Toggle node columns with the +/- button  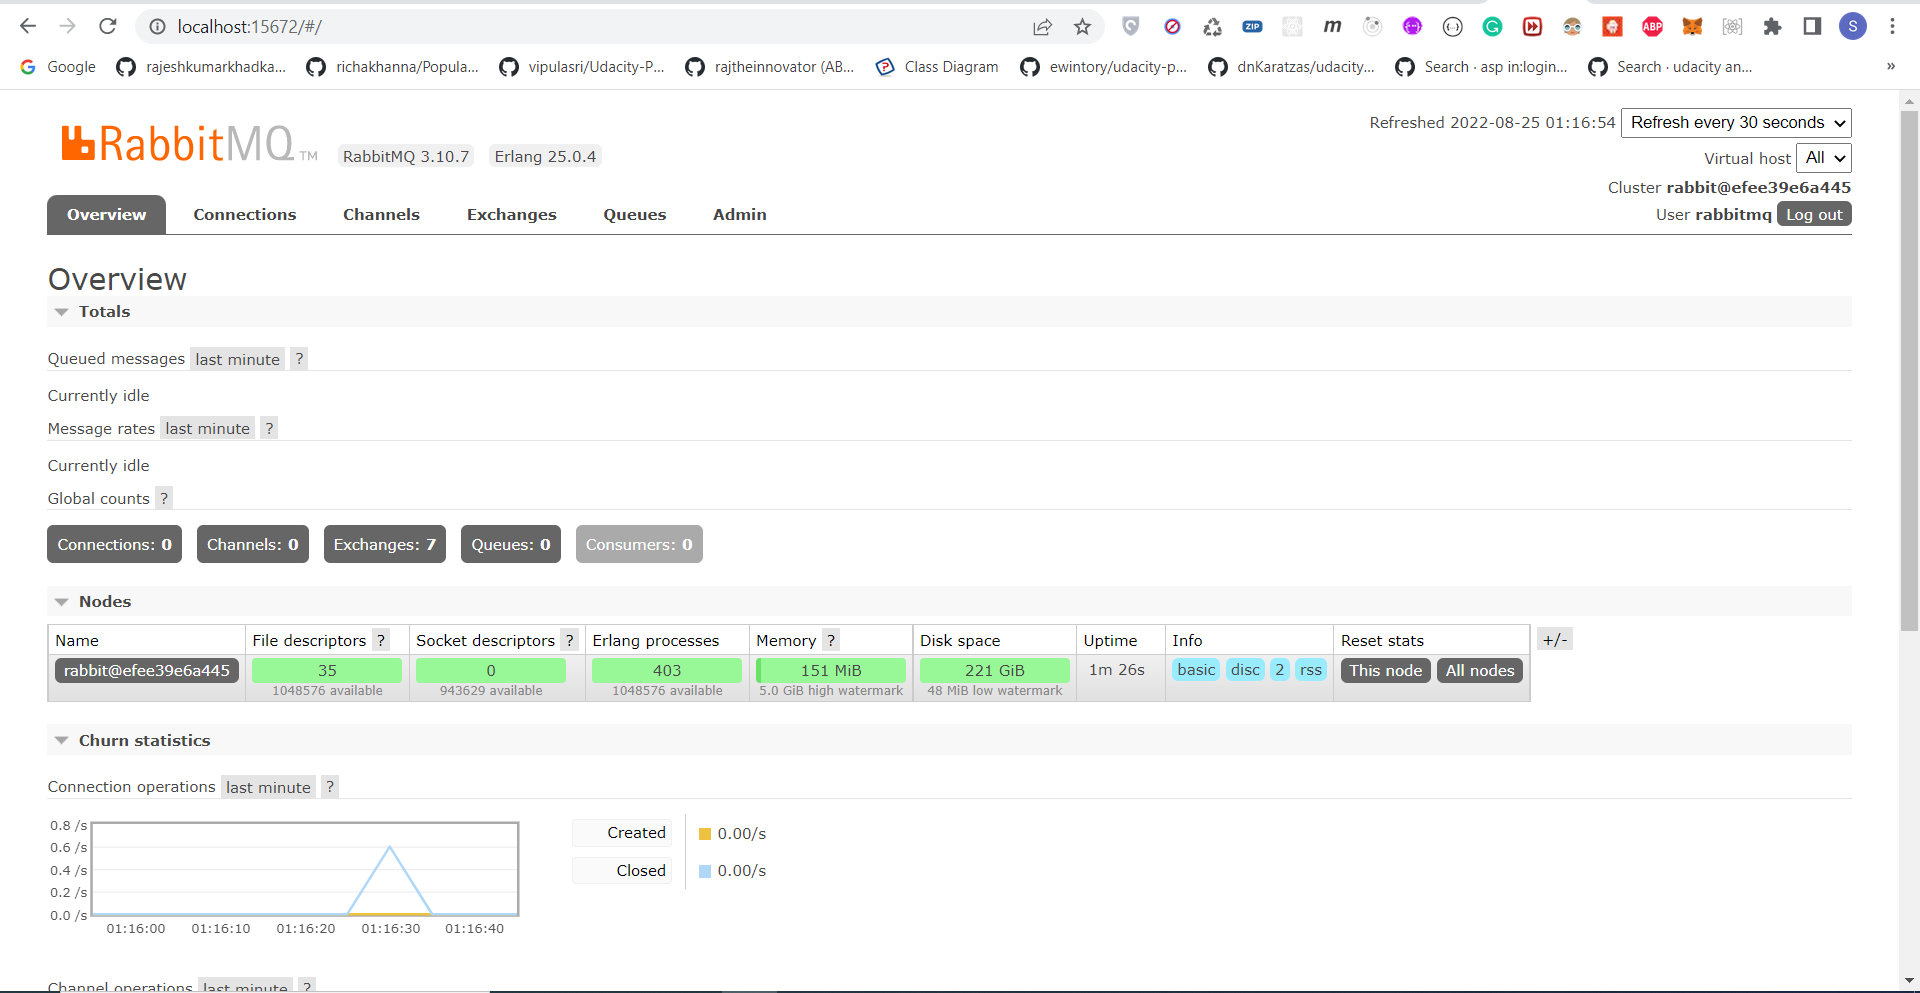pos(1555,640)
